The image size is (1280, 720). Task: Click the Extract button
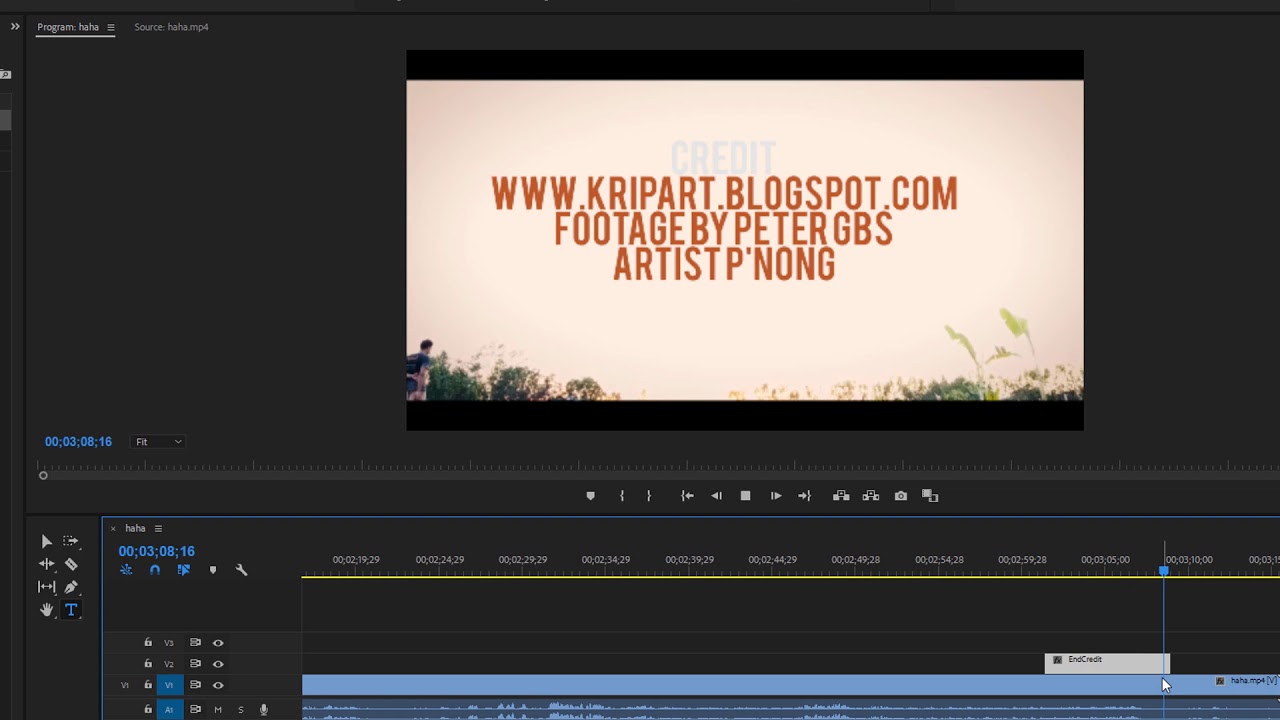pyautogui.click(x=871, y=496)
